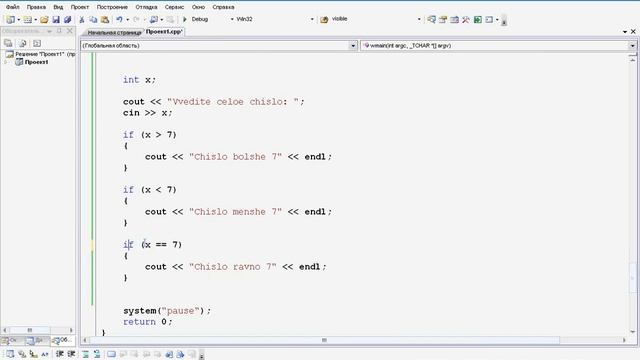640x360 pixels.
Task: Open the 'visible' find combo dropdown
Action: 419,19
